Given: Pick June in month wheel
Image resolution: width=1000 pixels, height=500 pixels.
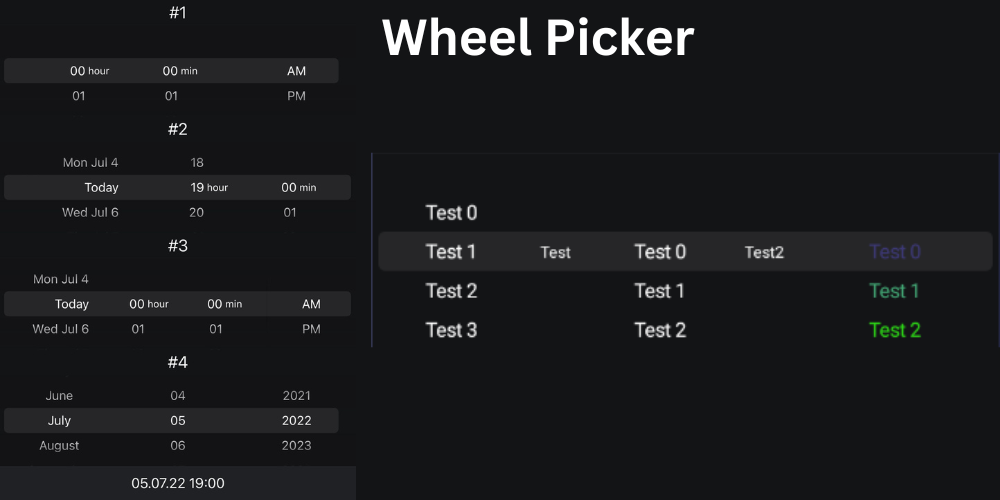Looking at the screenshot, I should coord(59,396).
